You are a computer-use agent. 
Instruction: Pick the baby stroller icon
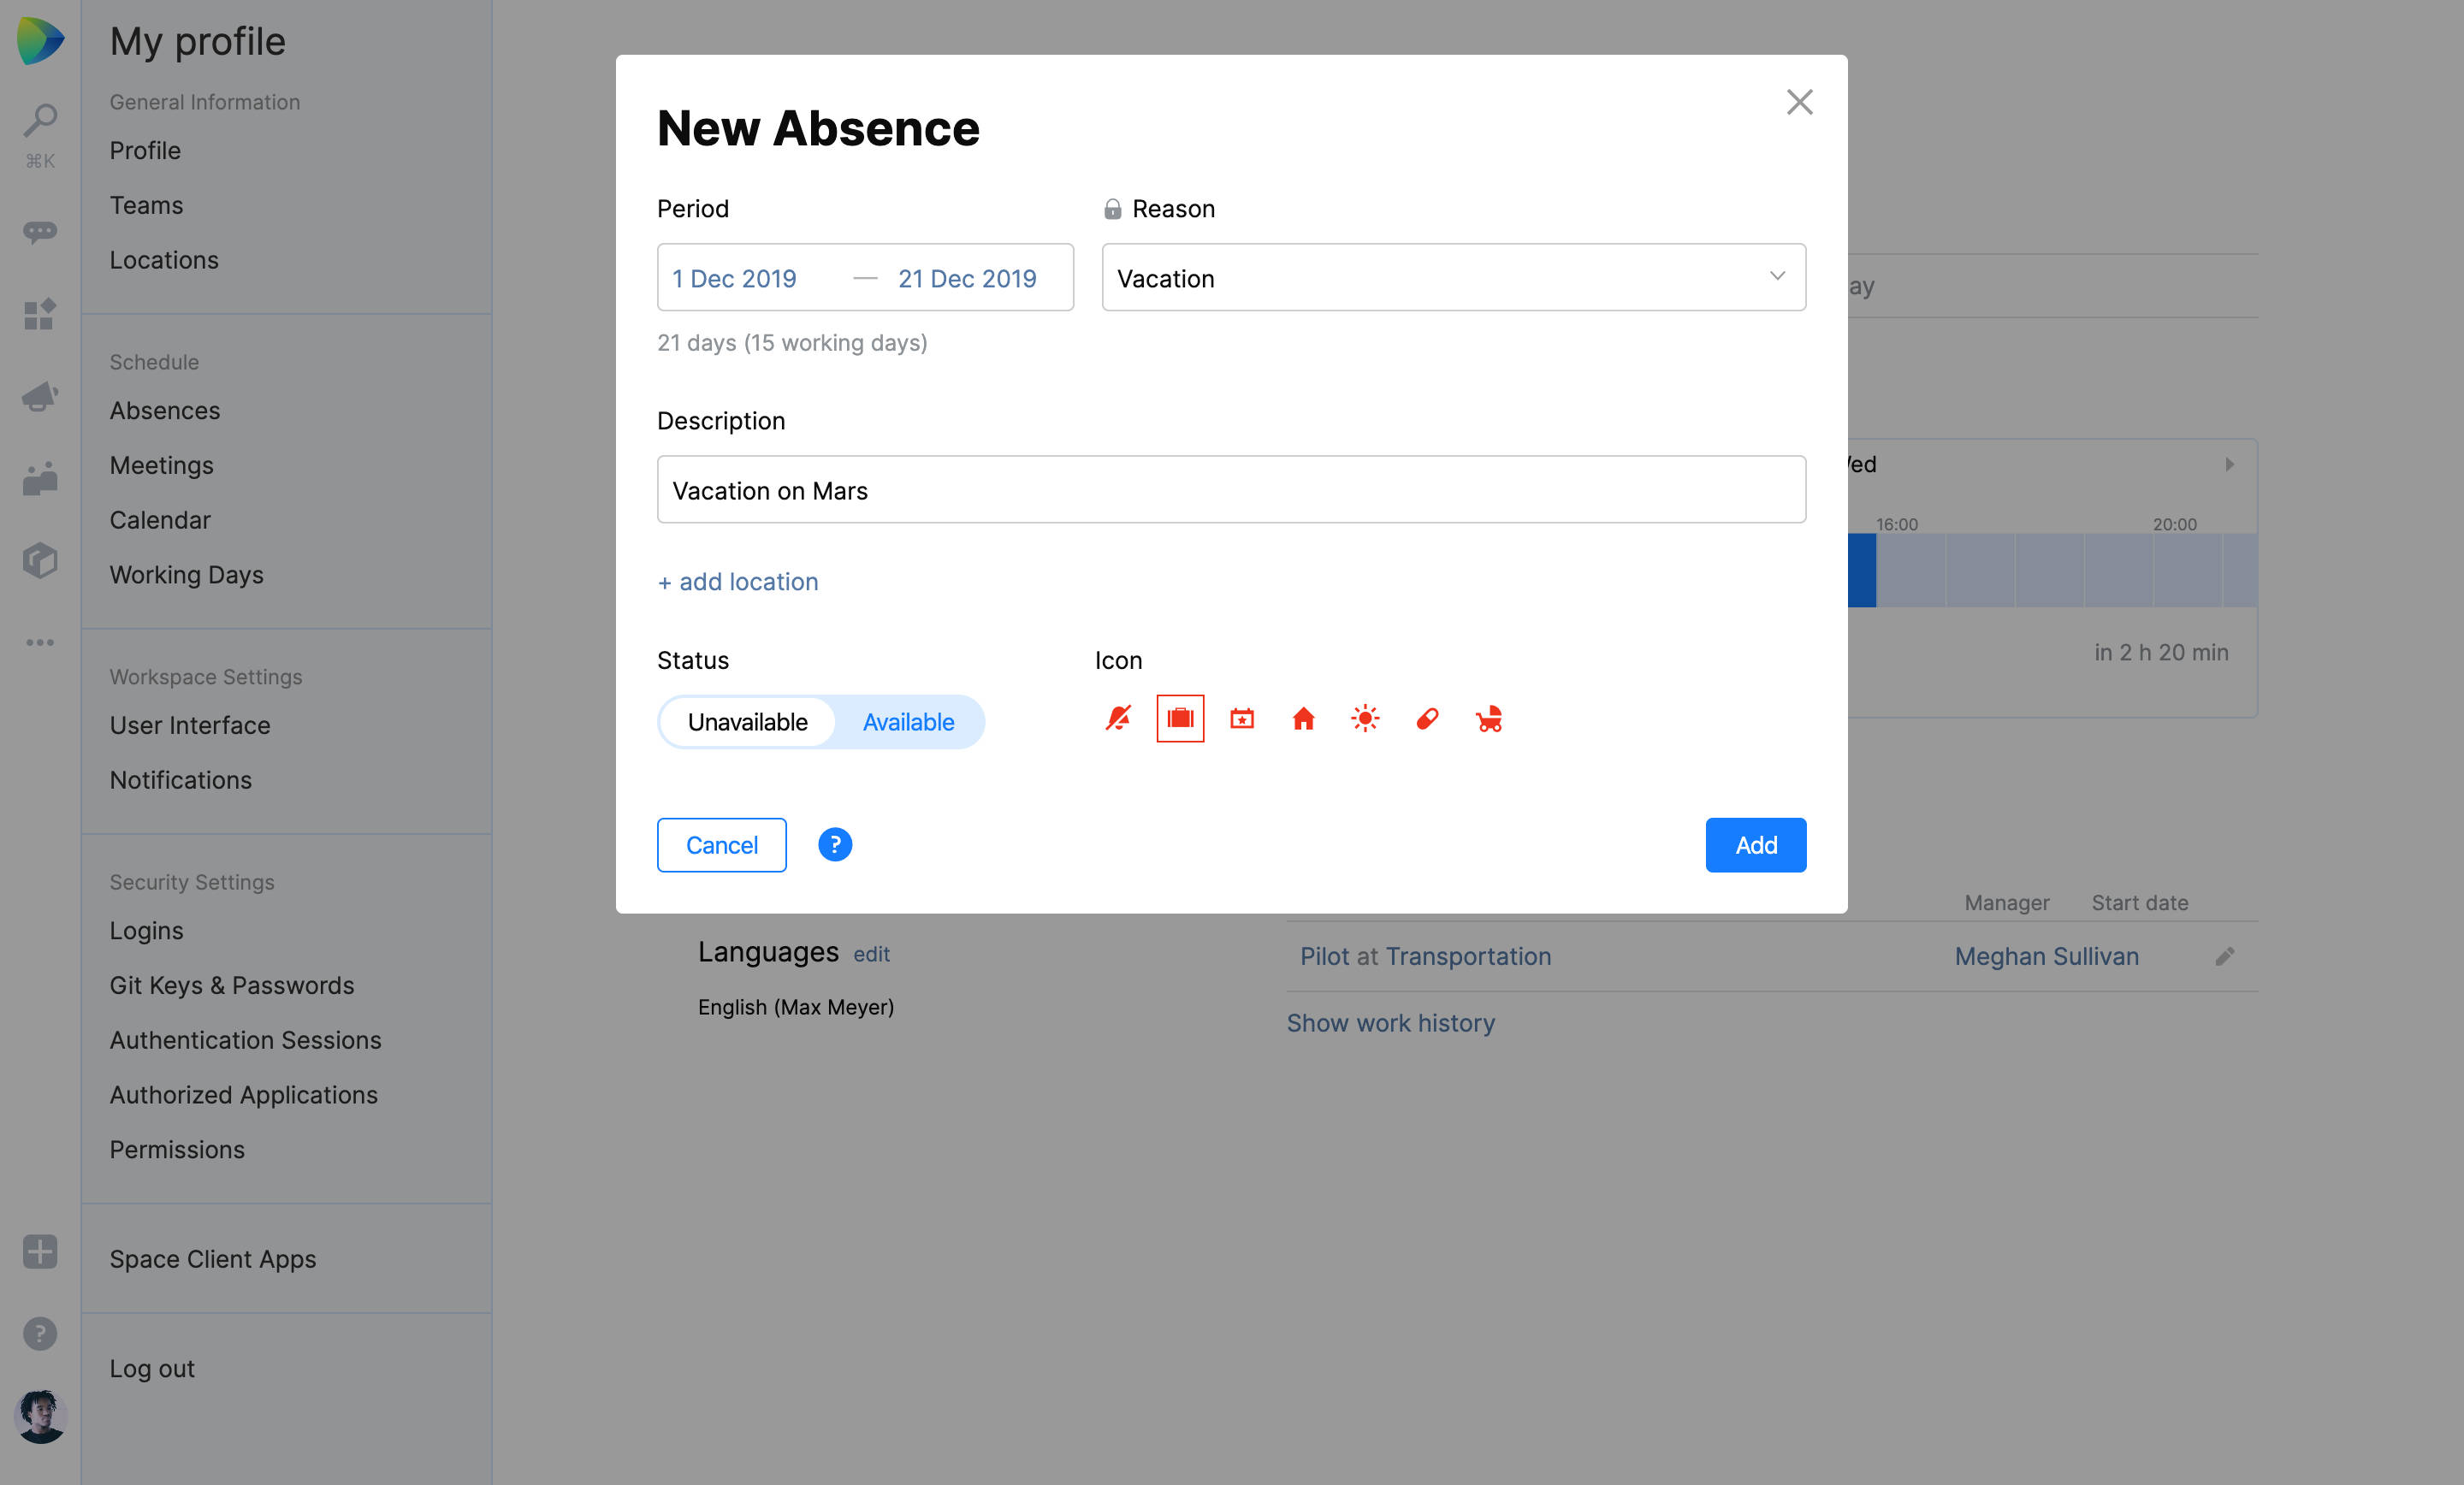pyautogui.click(x=1489, y=718)
